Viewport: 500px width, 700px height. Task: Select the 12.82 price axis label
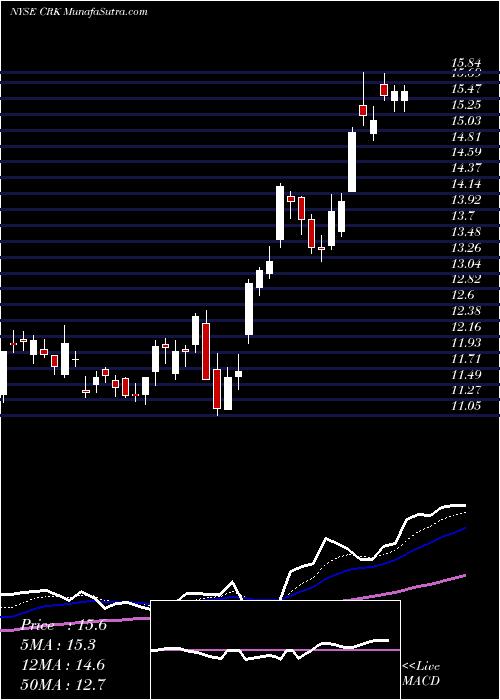point(465,279)
